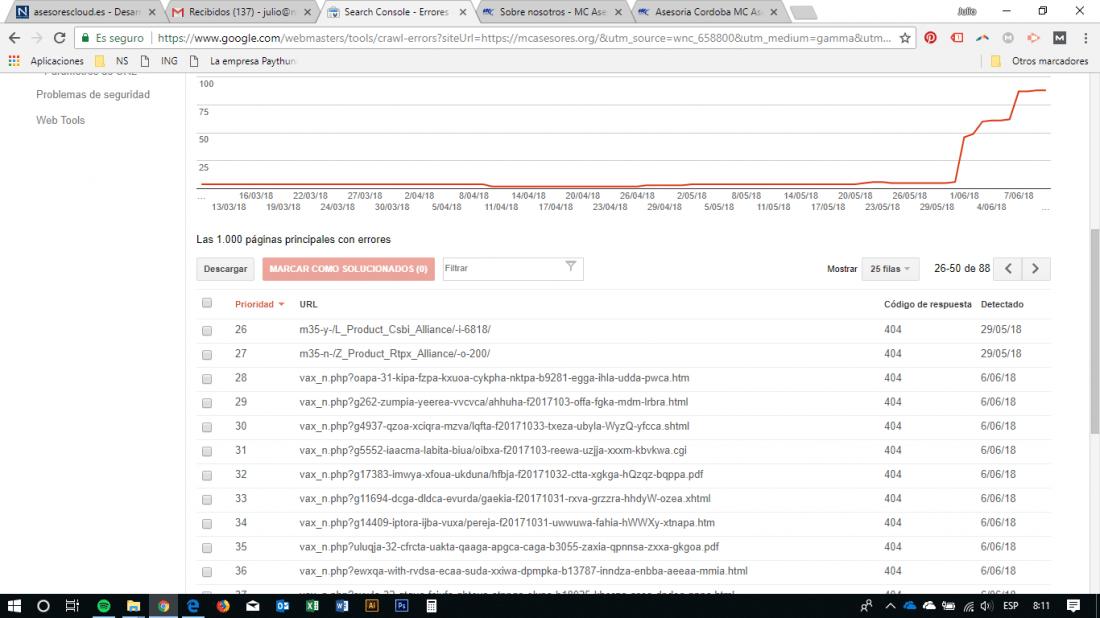The width and height of the screenshot is (1100, 618).
Task: Click the browser address bar URL
Action: tap(524, 38)
